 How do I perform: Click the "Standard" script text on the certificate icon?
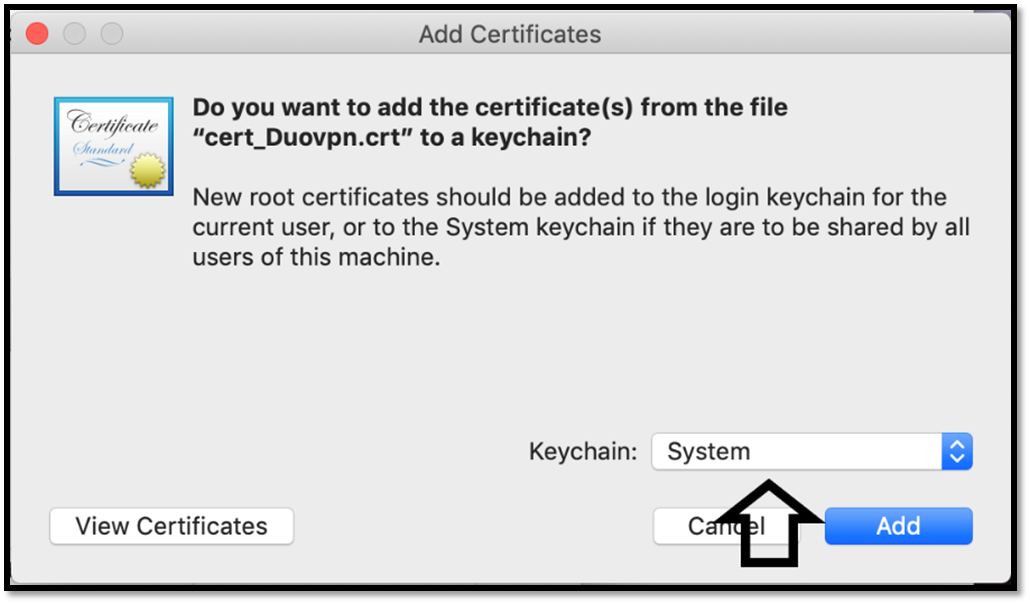[x=103, y=149]
